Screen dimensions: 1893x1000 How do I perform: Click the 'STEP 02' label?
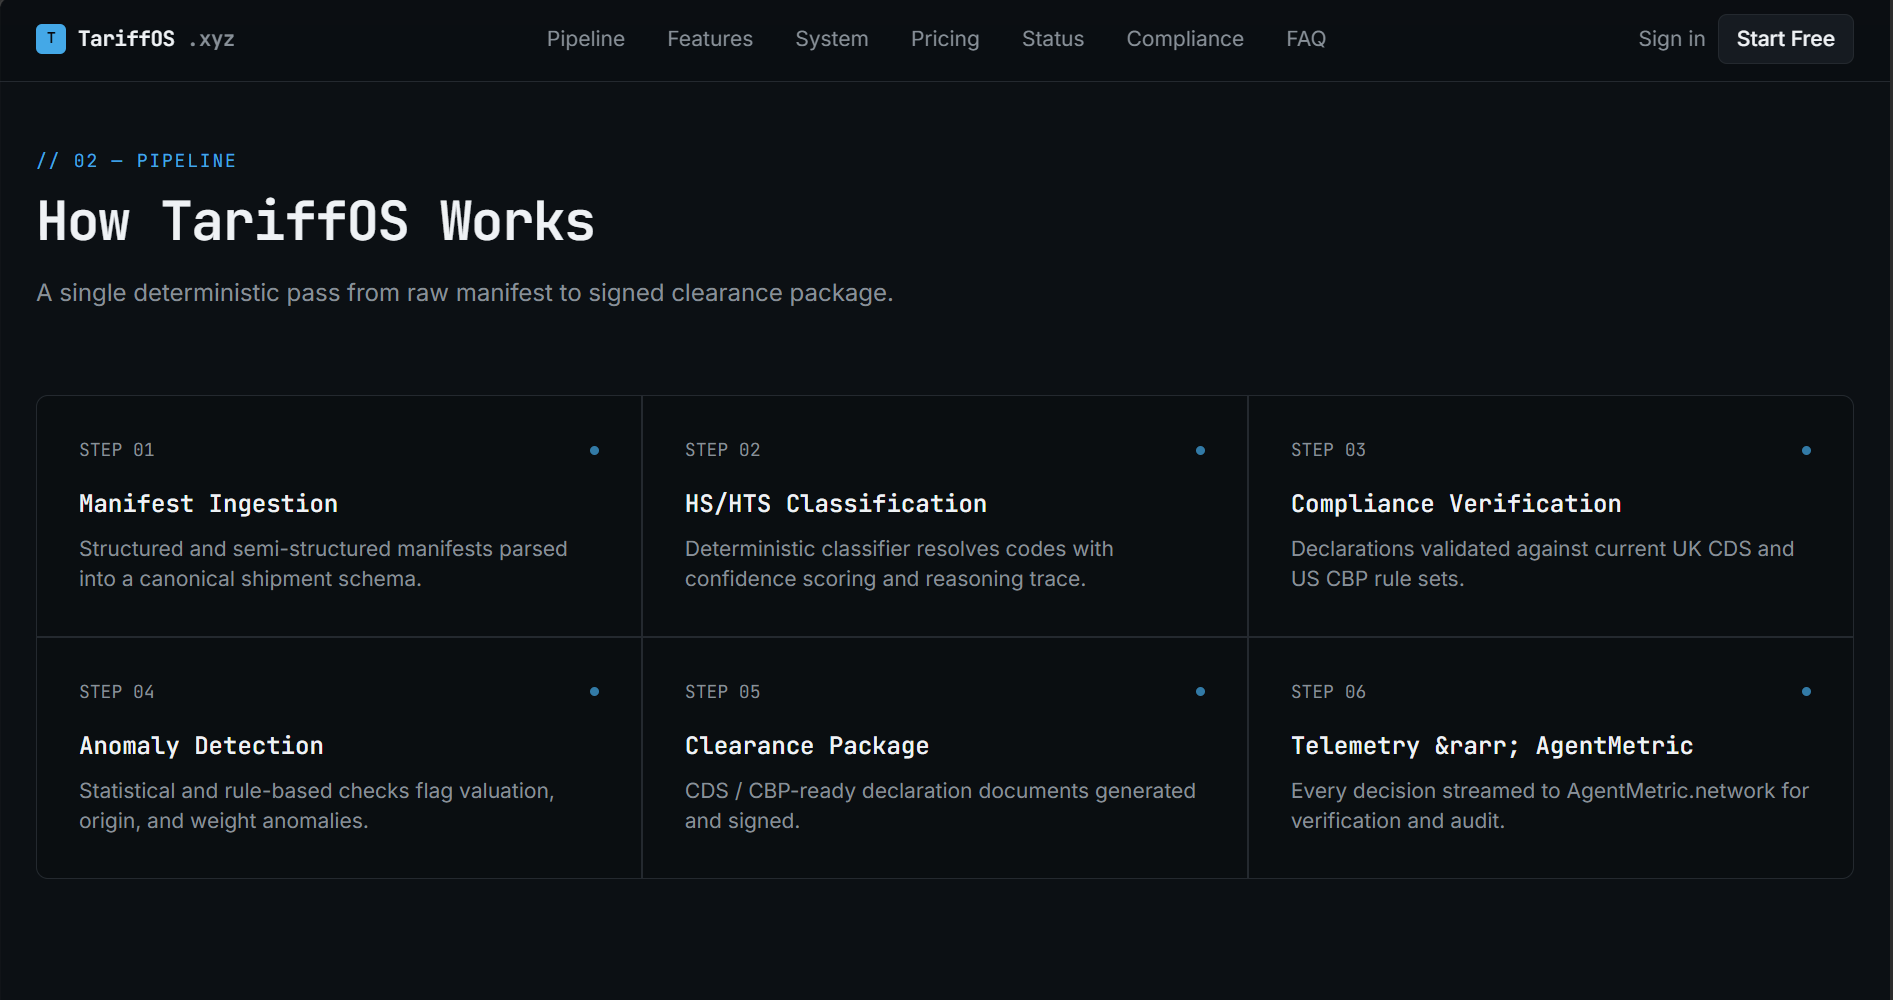[723, 450]
